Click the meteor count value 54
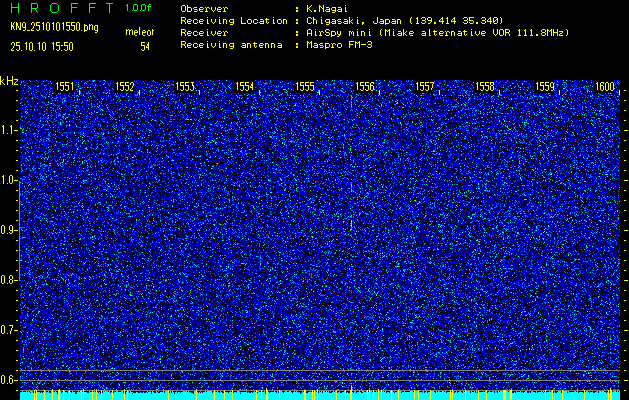 click(145, 46)
